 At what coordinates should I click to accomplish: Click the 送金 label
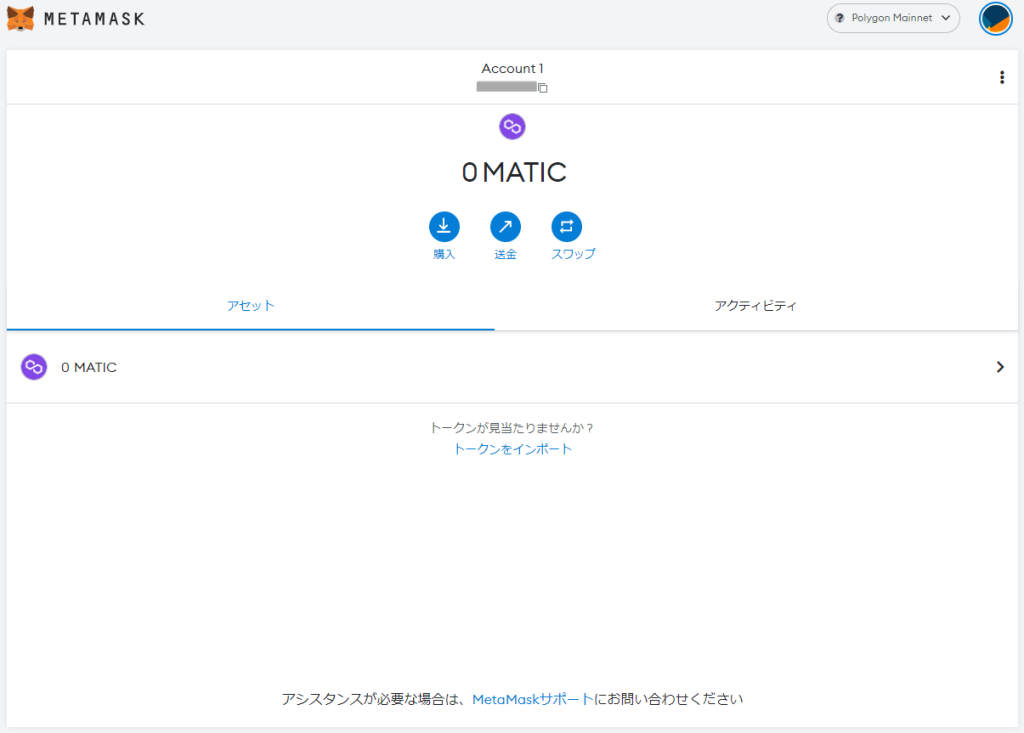tap(505, 254)
